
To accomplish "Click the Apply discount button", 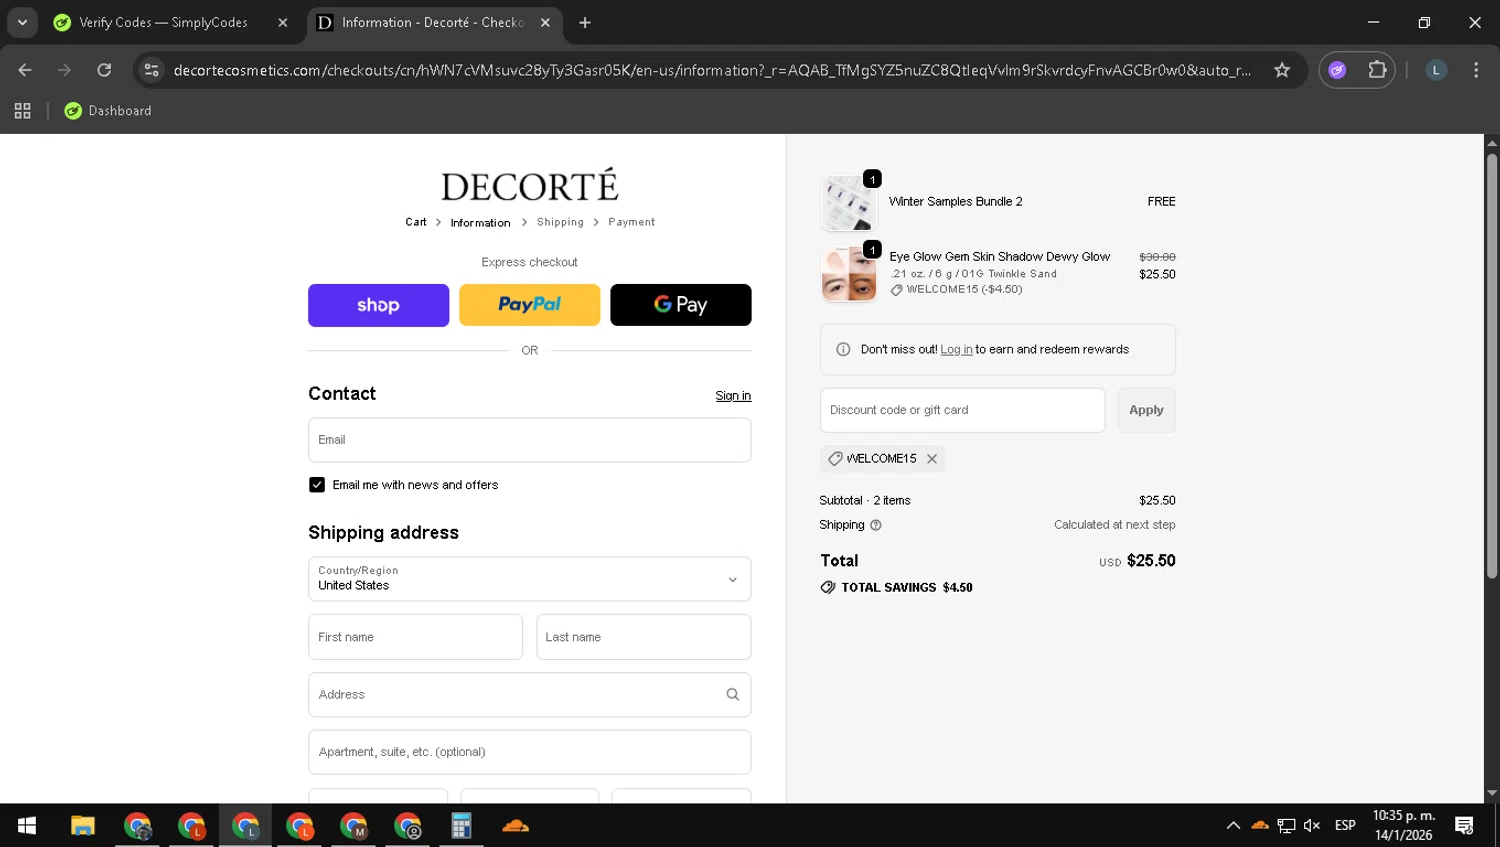I will click(x=1146, y=410).
